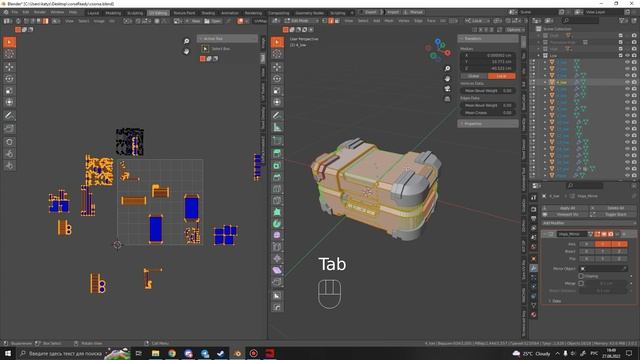Activate the Rotate tool in UV editor
The height and width of the screenshot is (360, 640).
(9, 79)
